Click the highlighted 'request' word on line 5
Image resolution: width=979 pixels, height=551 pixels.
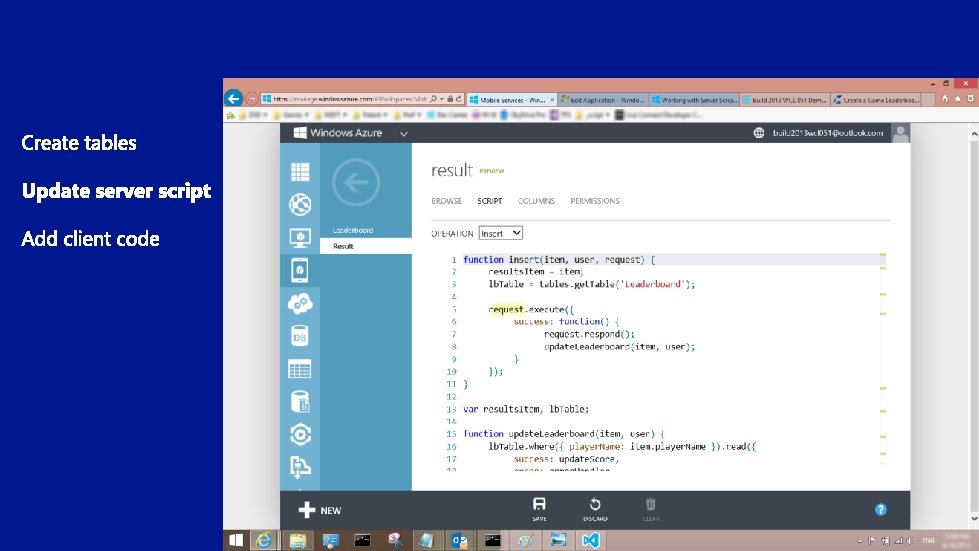click(506, 310)
